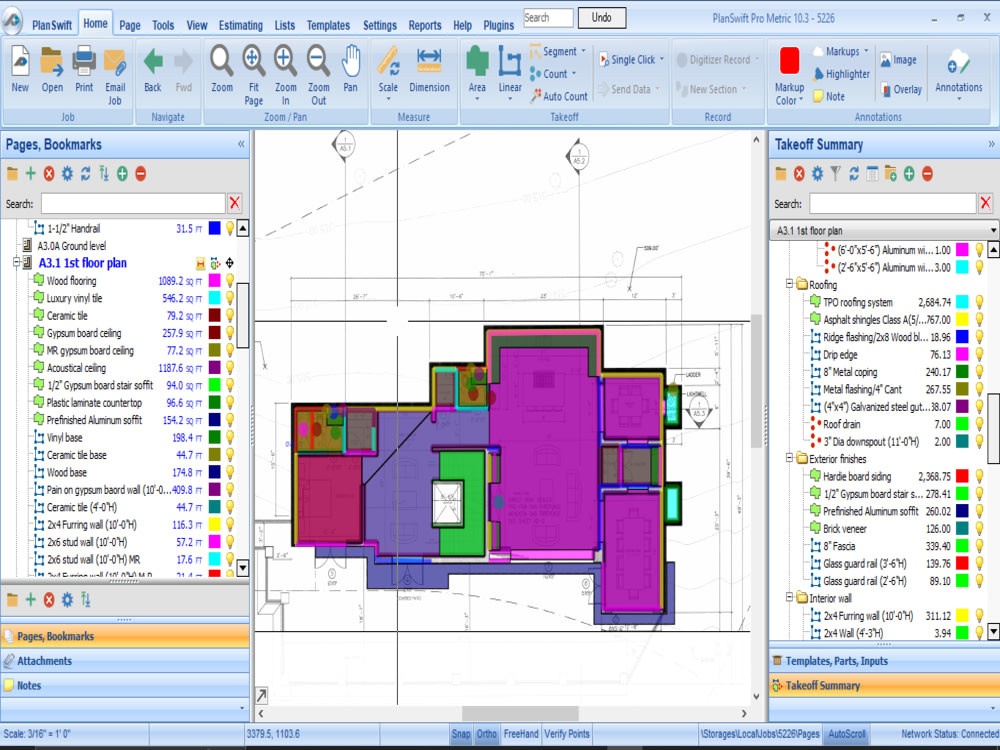Click Luxury vinyl tile cyan color swatch
This screenshot has height=750, width=1000.
coord(214,298)
